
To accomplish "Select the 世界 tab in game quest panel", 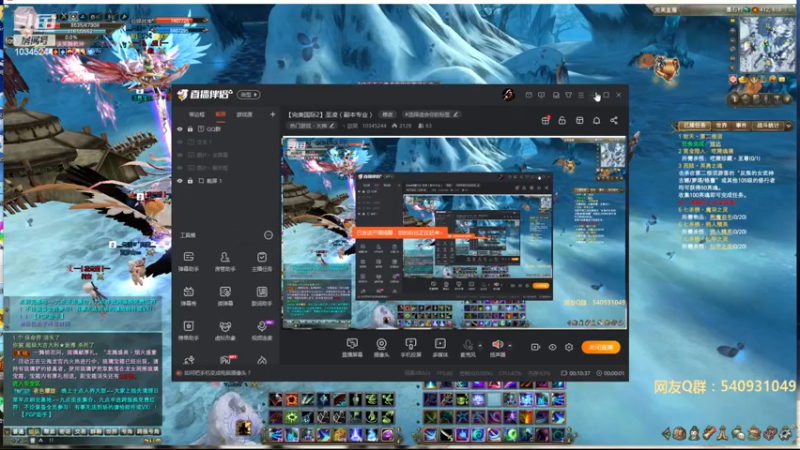I will pos(721,125).
